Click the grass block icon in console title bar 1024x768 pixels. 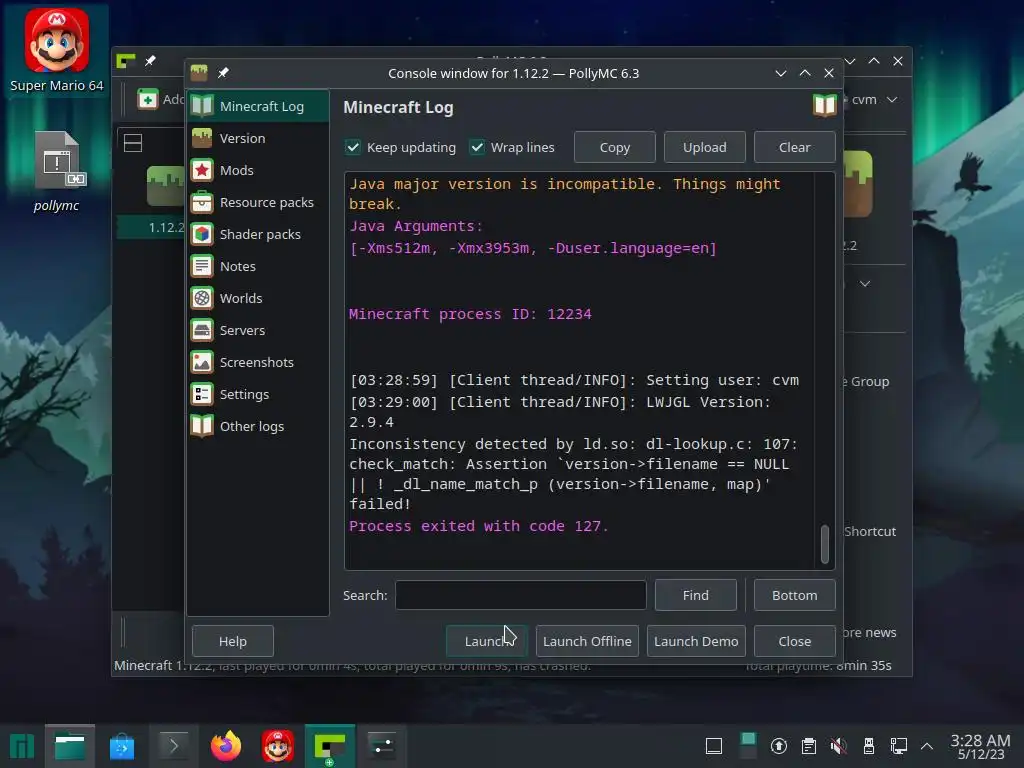pos(199,72)
